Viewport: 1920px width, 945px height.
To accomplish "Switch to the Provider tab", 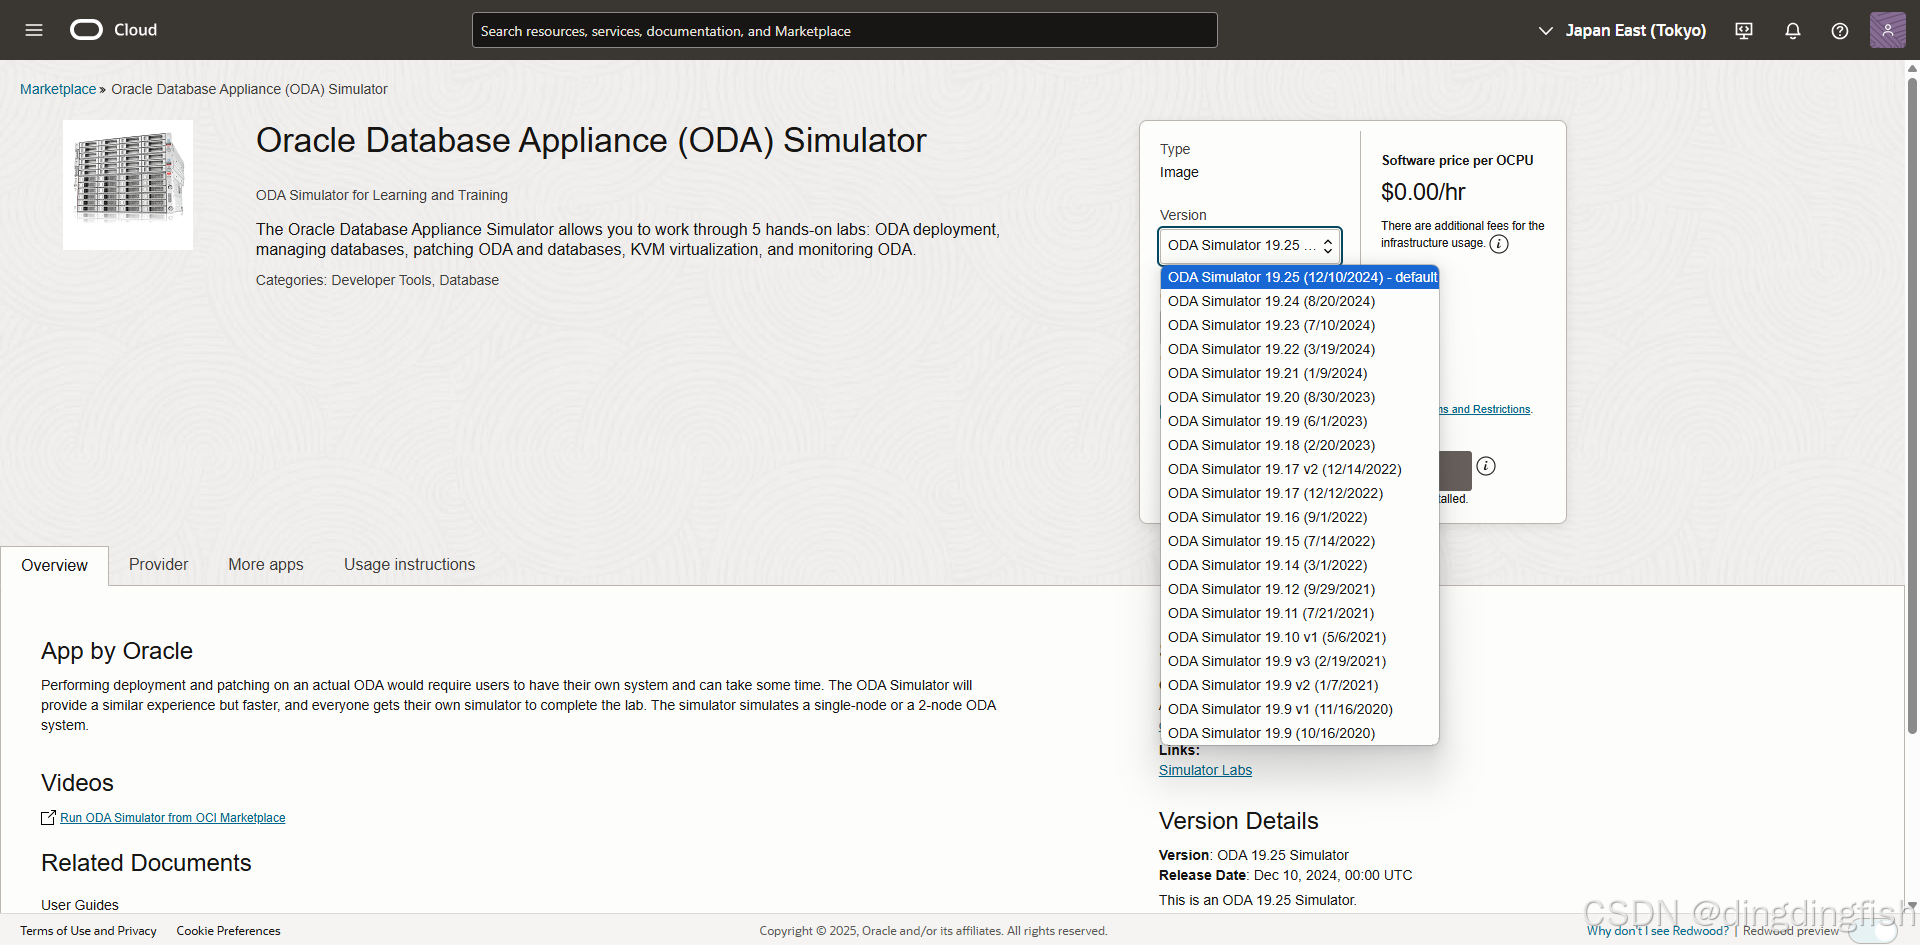I will point(158,565).
